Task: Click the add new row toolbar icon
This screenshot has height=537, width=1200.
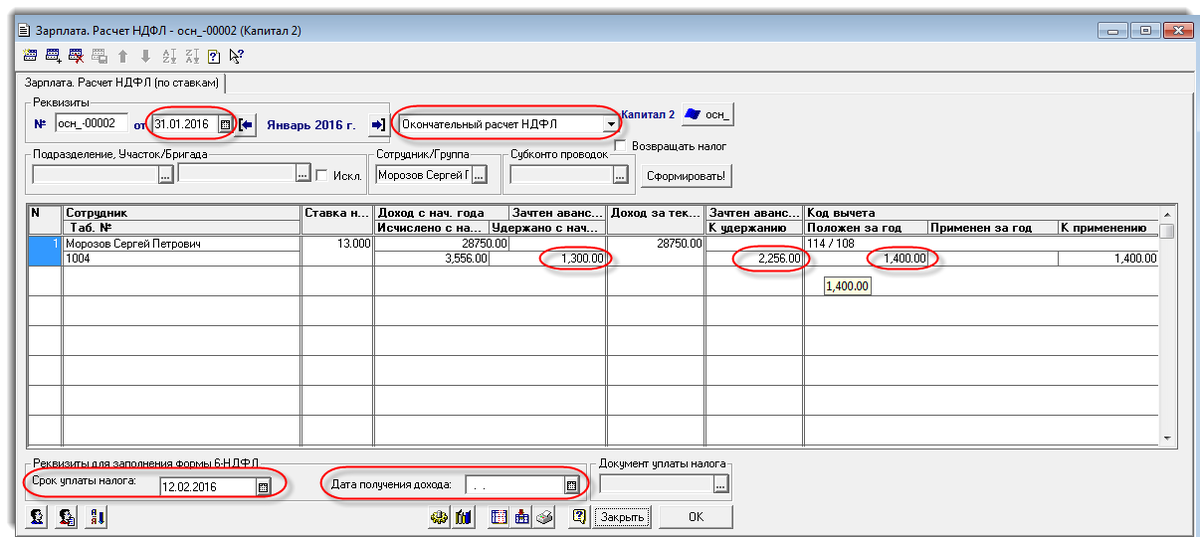Action: pyautogui.click(x=52, y=56)
